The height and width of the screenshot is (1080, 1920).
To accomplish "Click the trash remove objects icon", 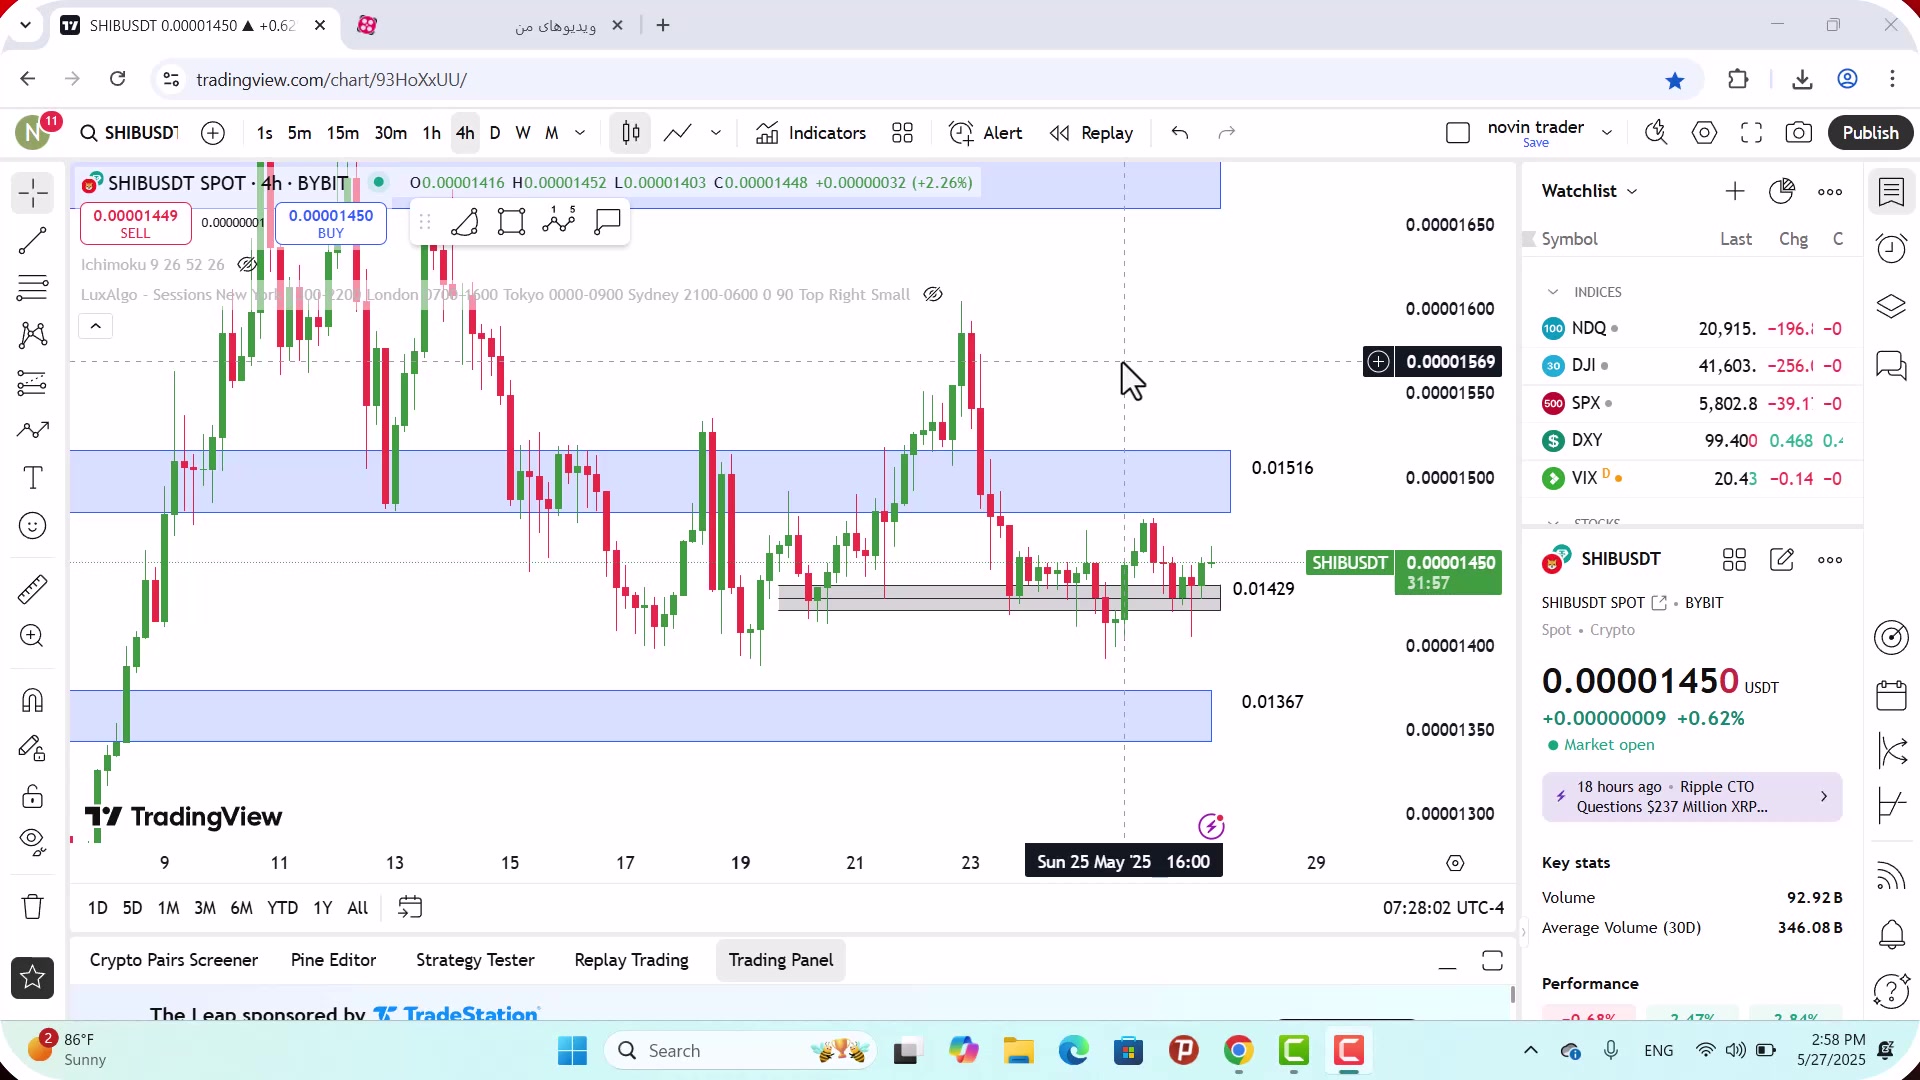I will [33, 907].
